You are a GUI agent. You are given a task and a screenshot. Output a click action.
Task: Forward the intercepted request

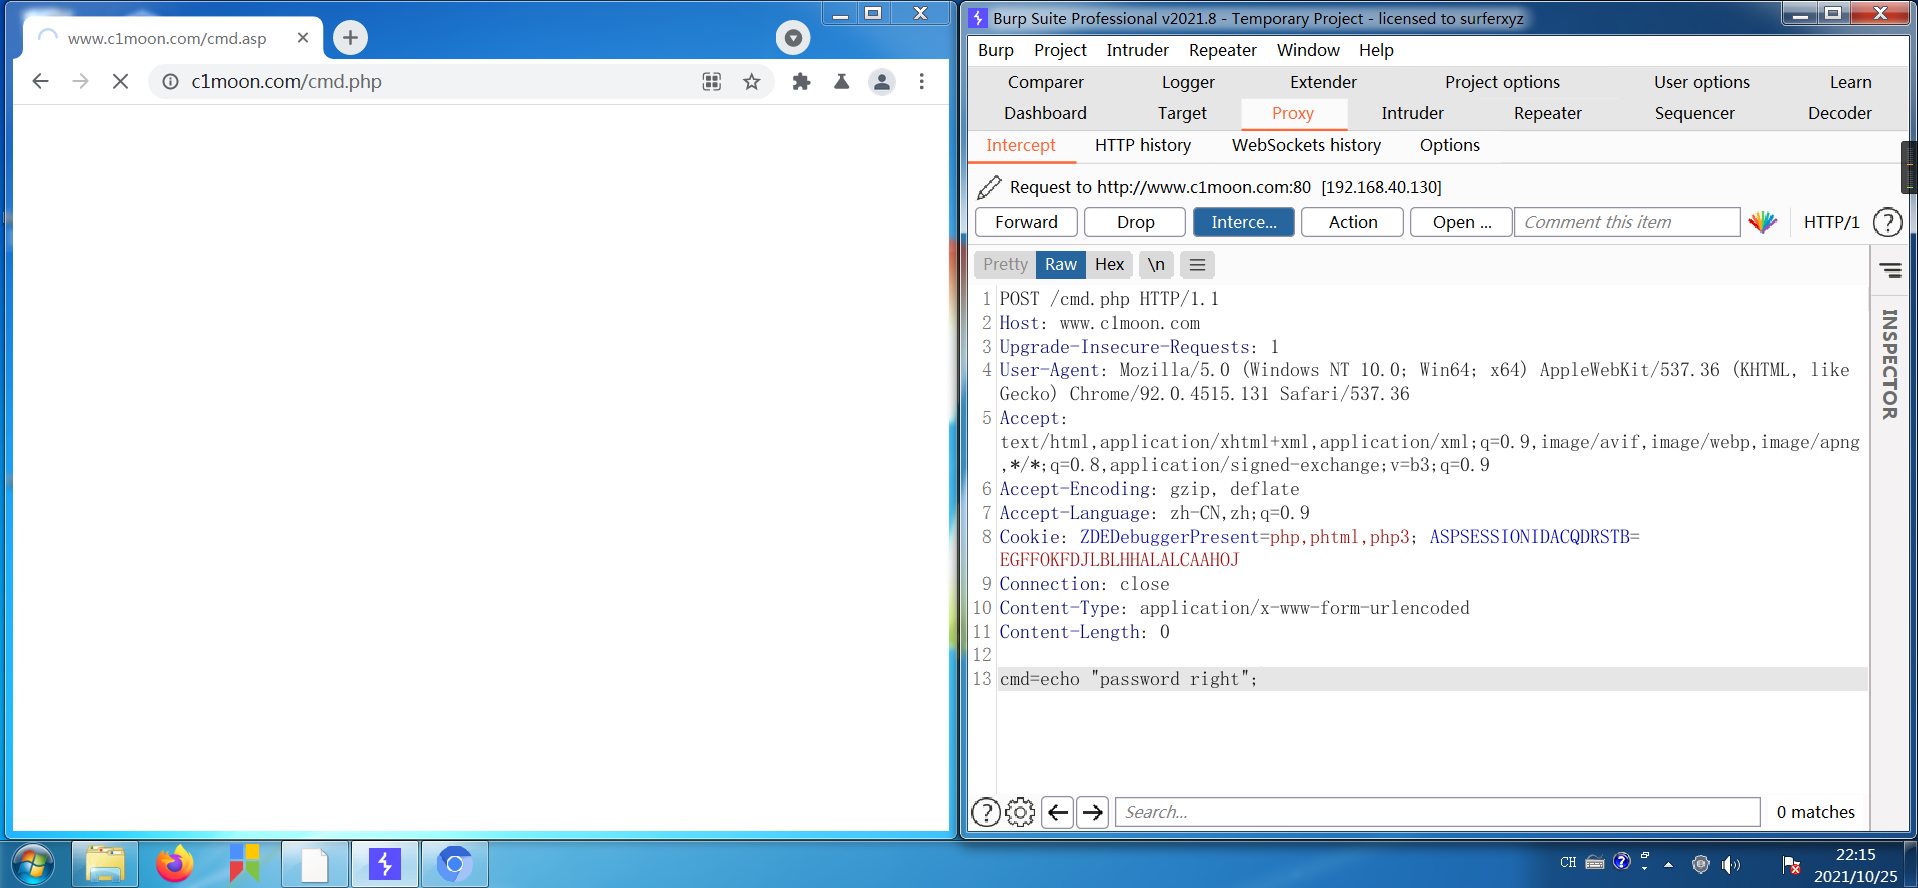point(1026,222)
